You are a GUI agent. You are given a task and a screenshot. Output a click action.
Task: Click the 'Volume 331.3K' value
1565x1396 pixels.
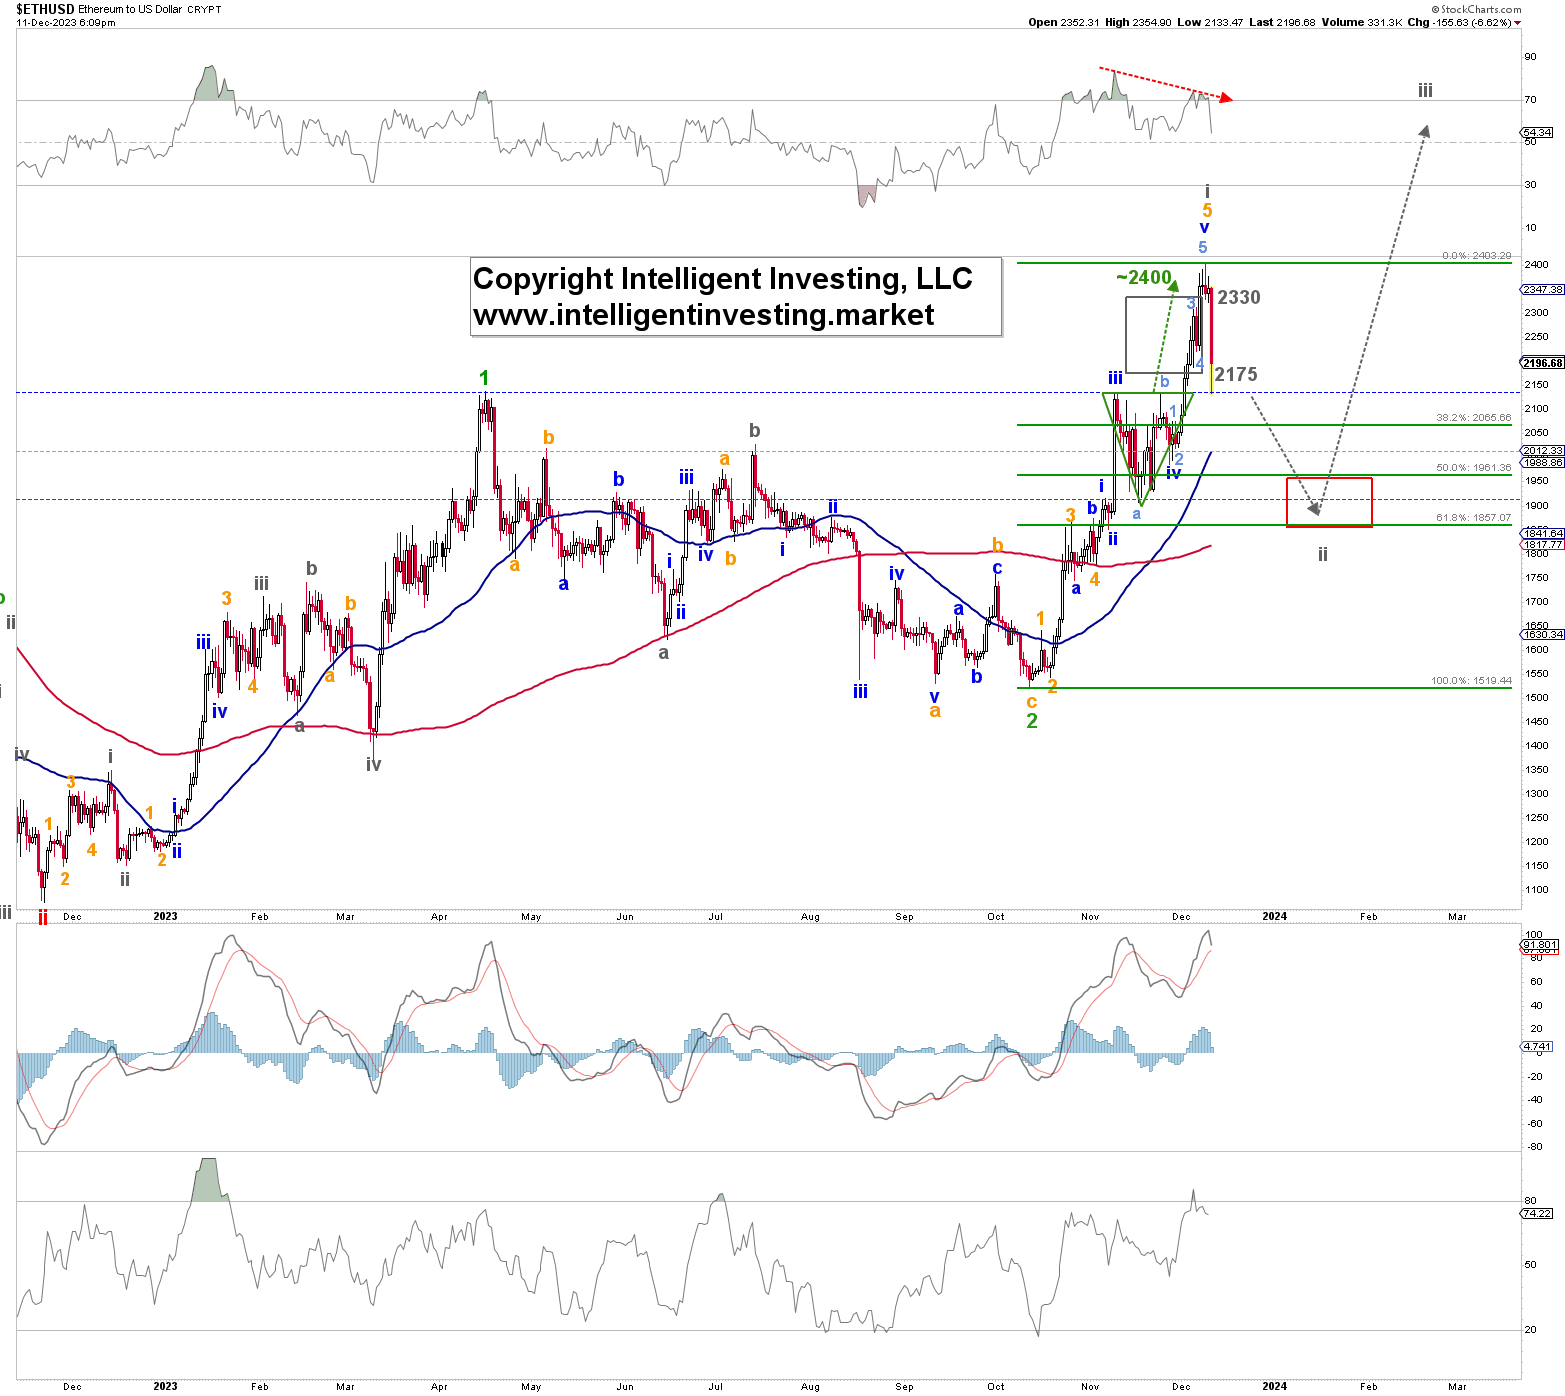tap(1361, 22)
